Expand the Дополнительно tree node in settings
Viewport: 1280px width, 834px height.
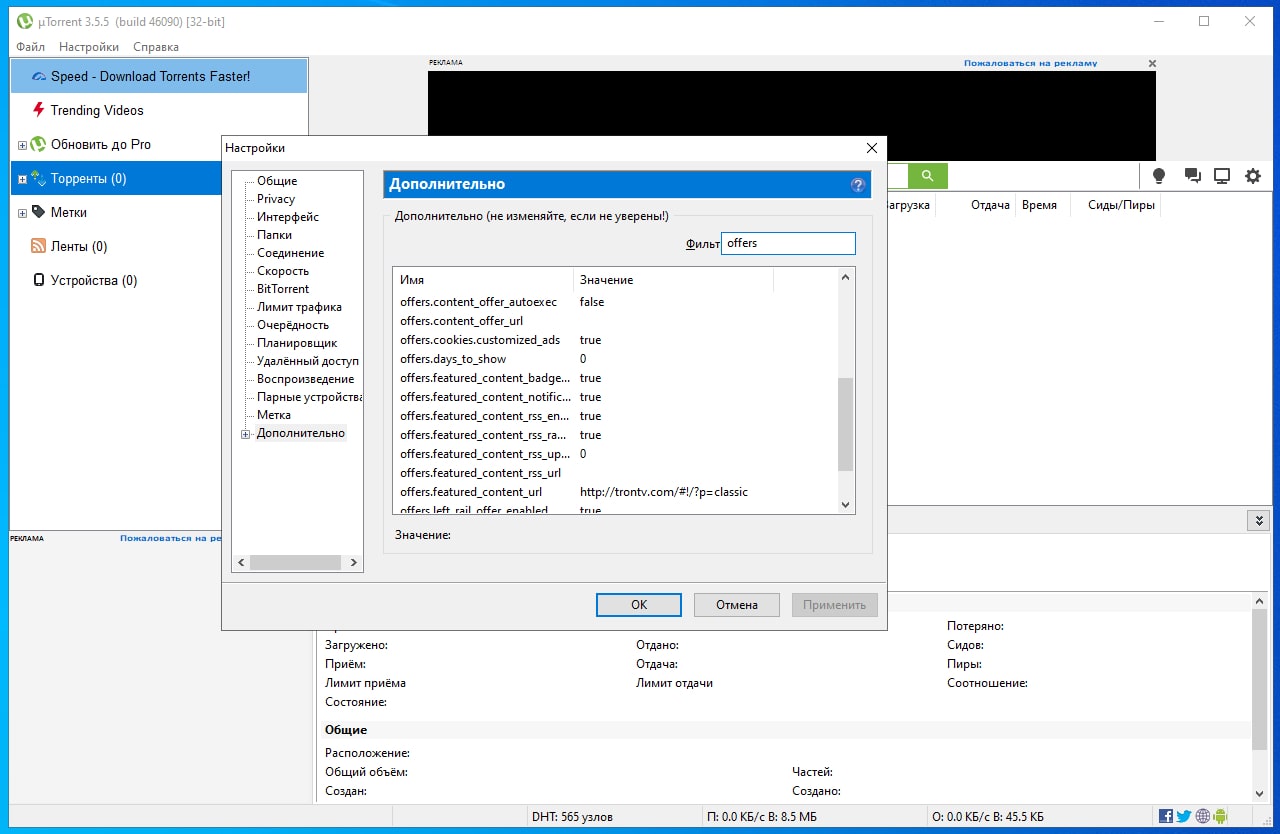245,434
